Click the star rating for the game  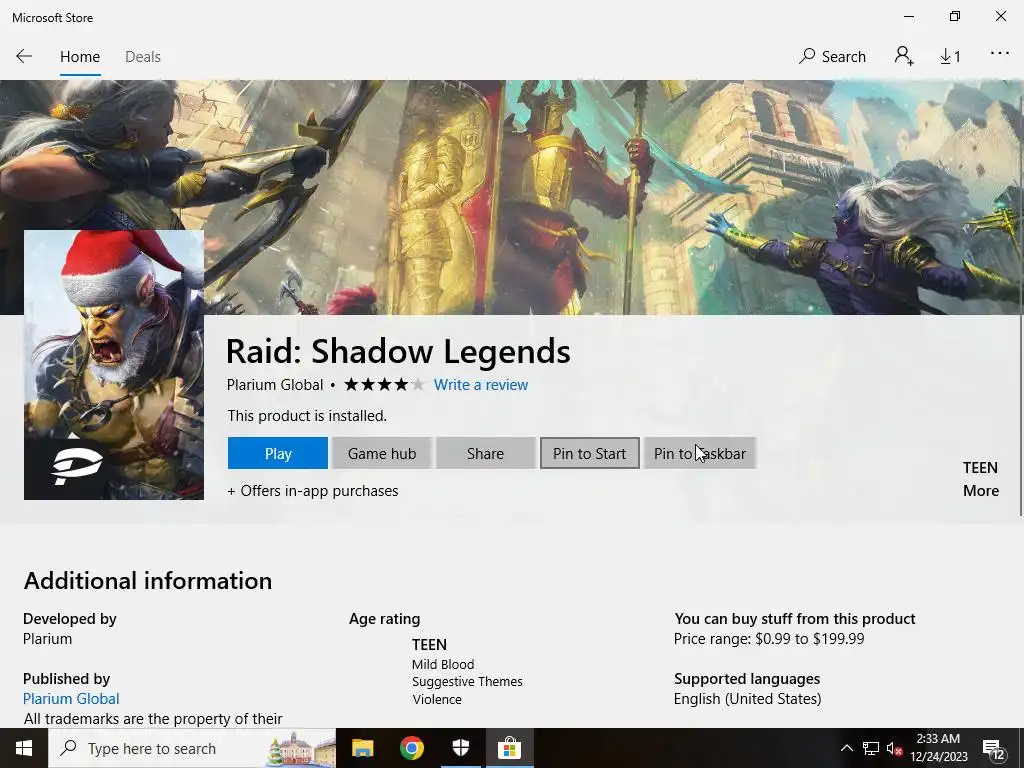pos(384,385)
